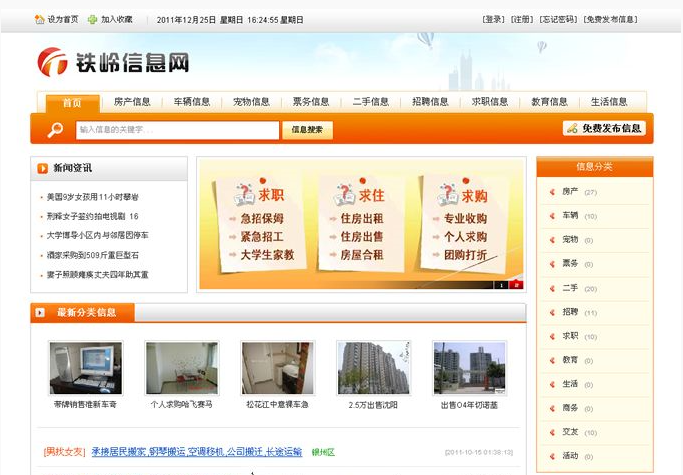Screen dimensions: 683x475
Task: Click the green 银州区 region link
Action: 323,452
